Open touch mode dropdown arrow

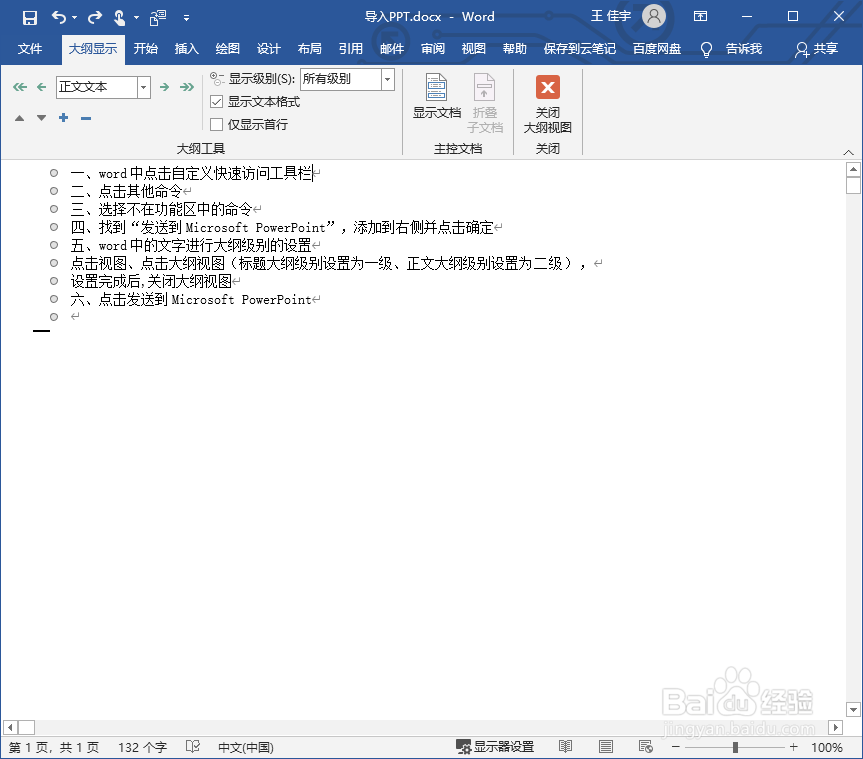pyautogui.click(x=136, y=18)
